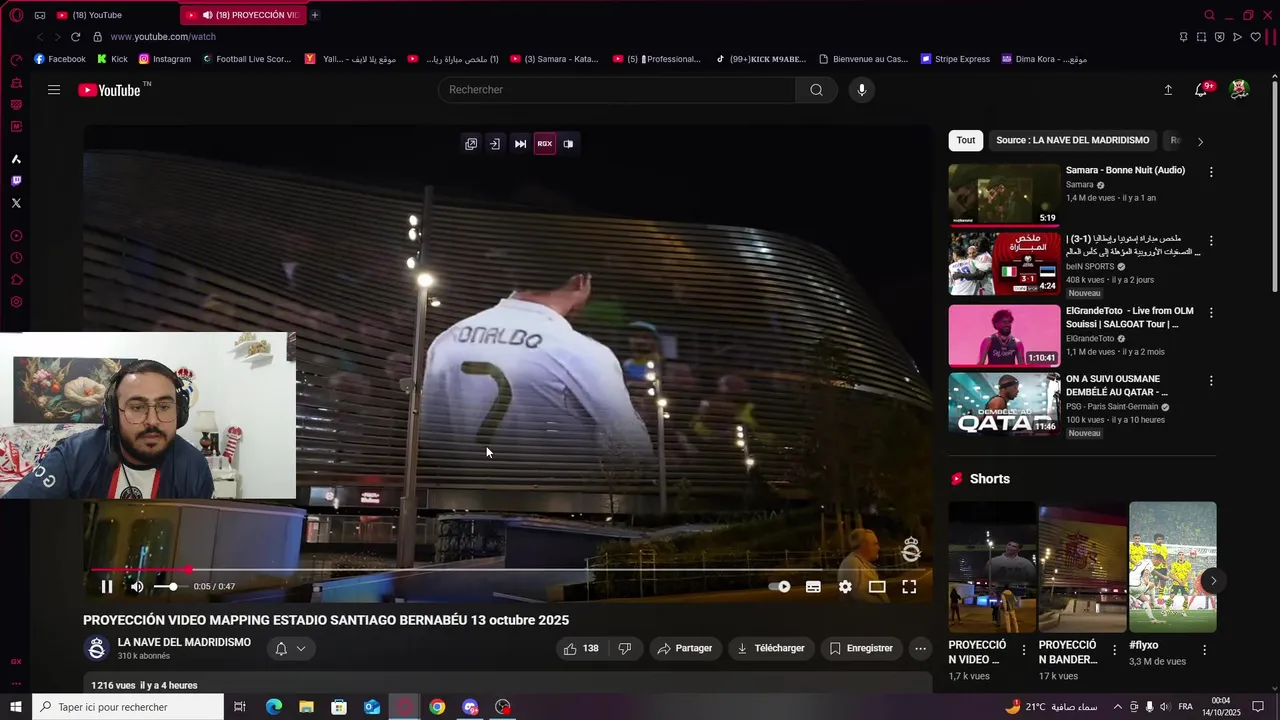This screenshot has height=720, width=1280.
Task: Mute the video volume speaker
Action: [137, 587]
